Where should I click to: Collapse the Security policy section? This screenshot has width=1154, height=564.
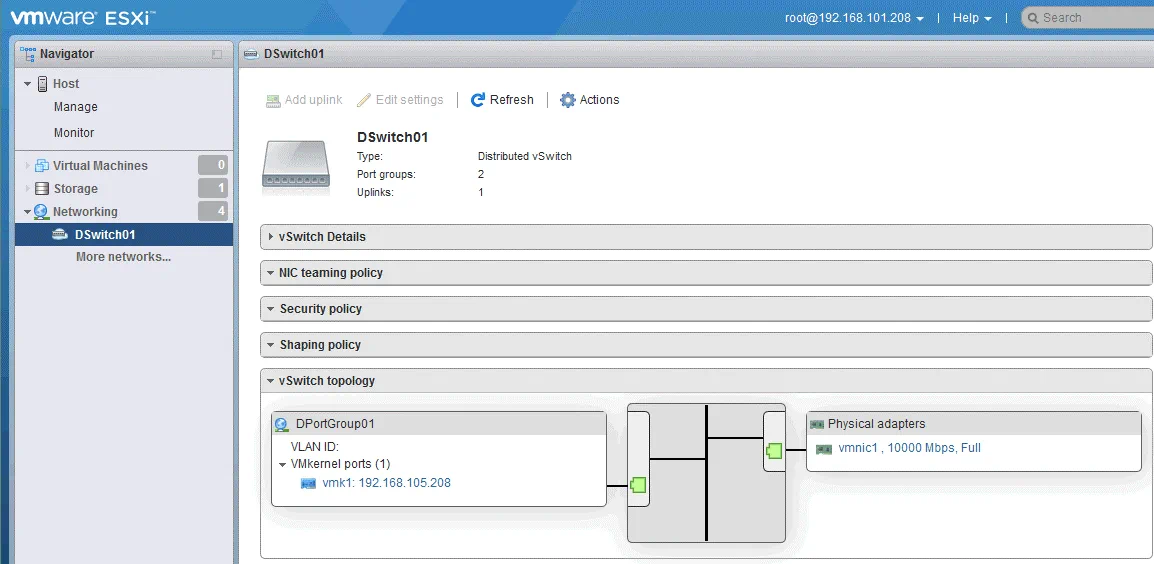tap(320, 309)
